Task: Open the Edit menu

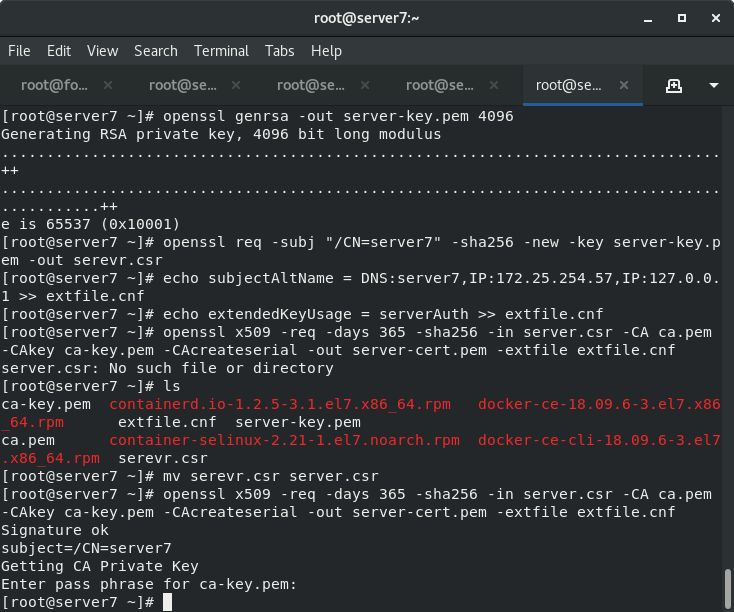Action: [59, 51]
